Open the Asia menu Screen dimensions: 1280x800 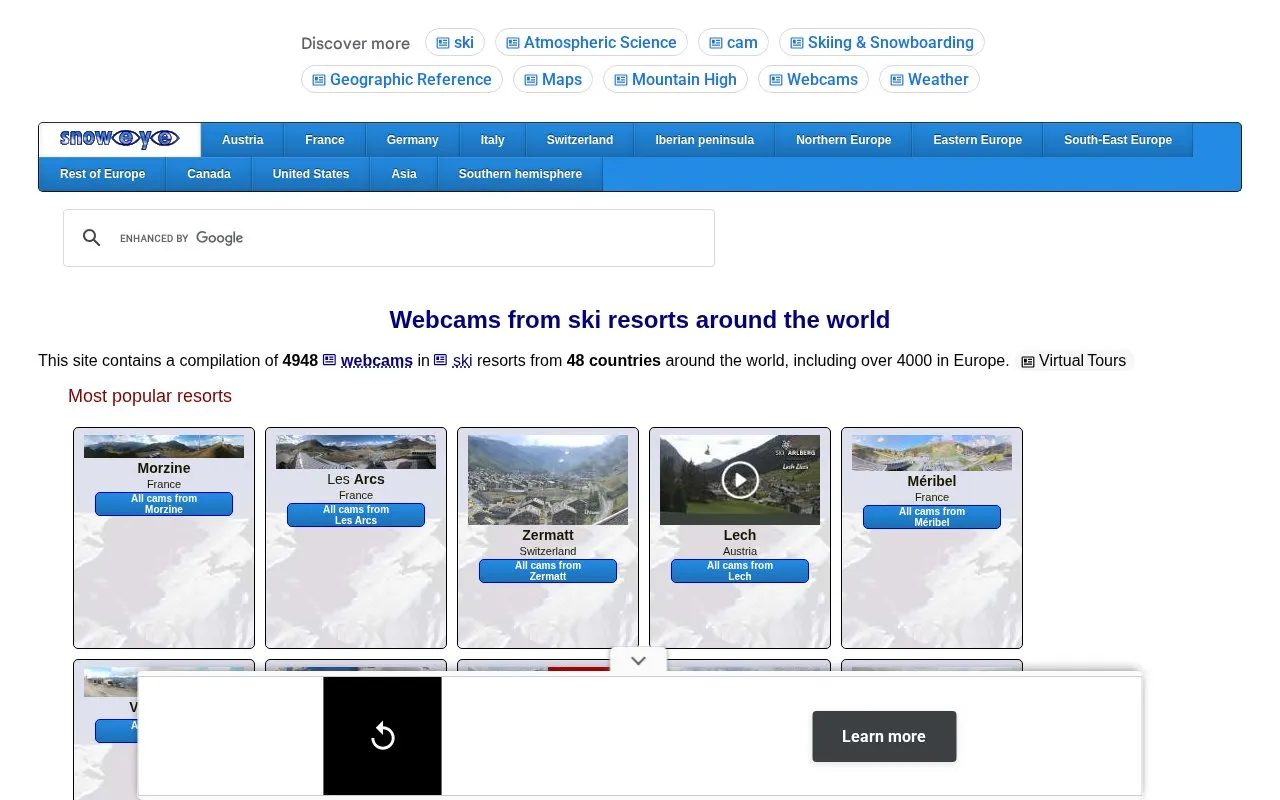coord(404,174)
